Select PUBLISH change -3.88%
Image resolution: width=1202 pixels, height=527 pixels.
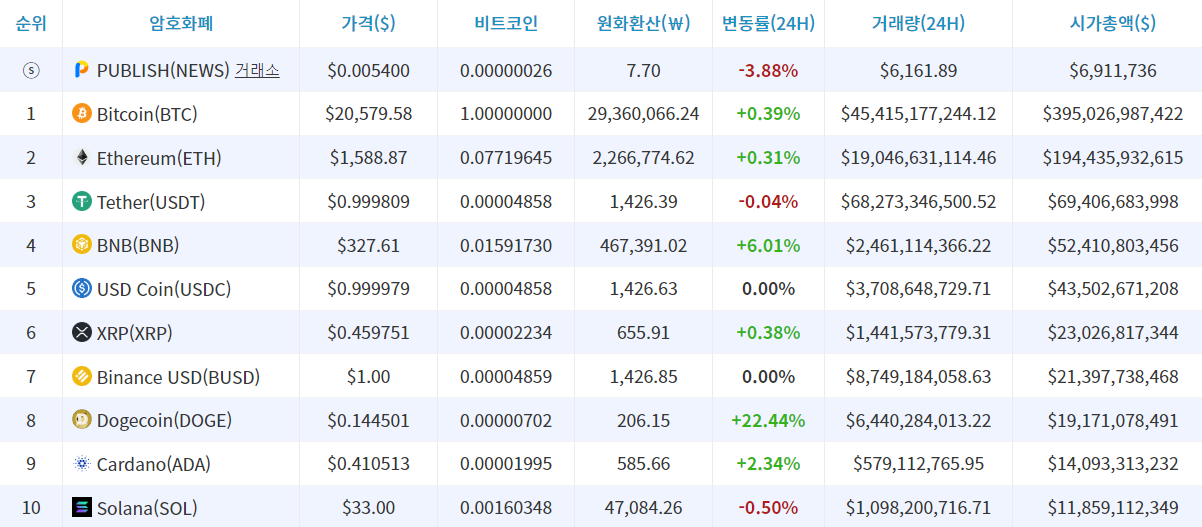coord(768,70)
